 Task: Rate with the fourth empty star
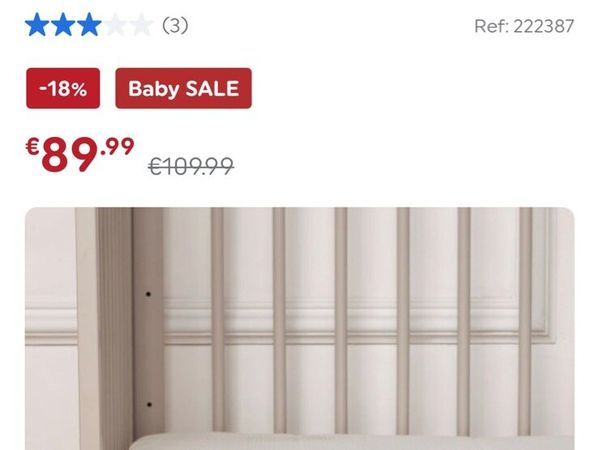pyautogui.click(x=115, y=25)
